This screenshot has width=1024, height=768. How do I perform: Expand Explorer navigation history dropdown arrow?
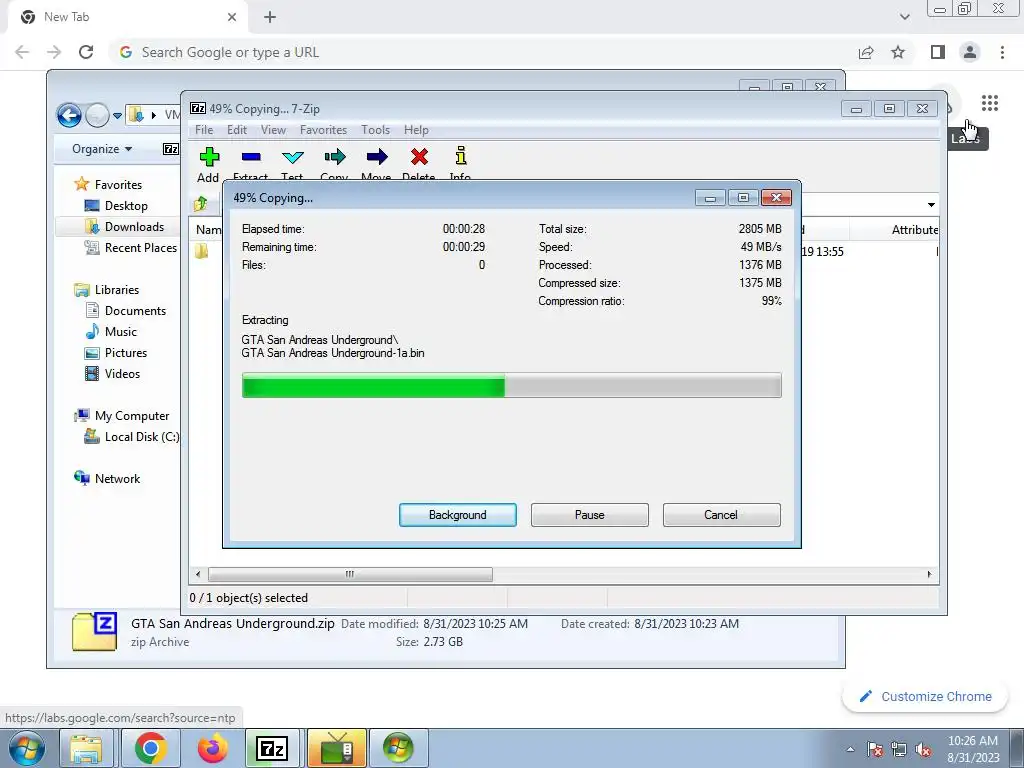pyautogui.click(x=117, y=116)
